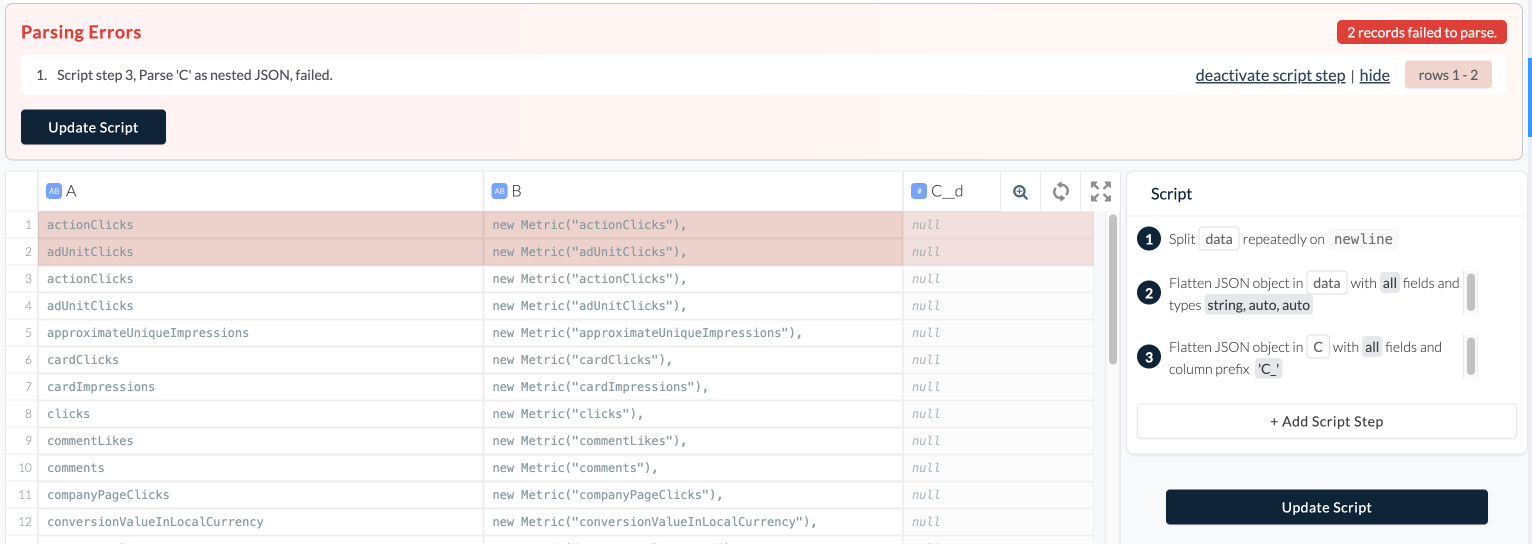
Task: Click the 'deactivate script step' link
Action: (x=1270, y=75)
